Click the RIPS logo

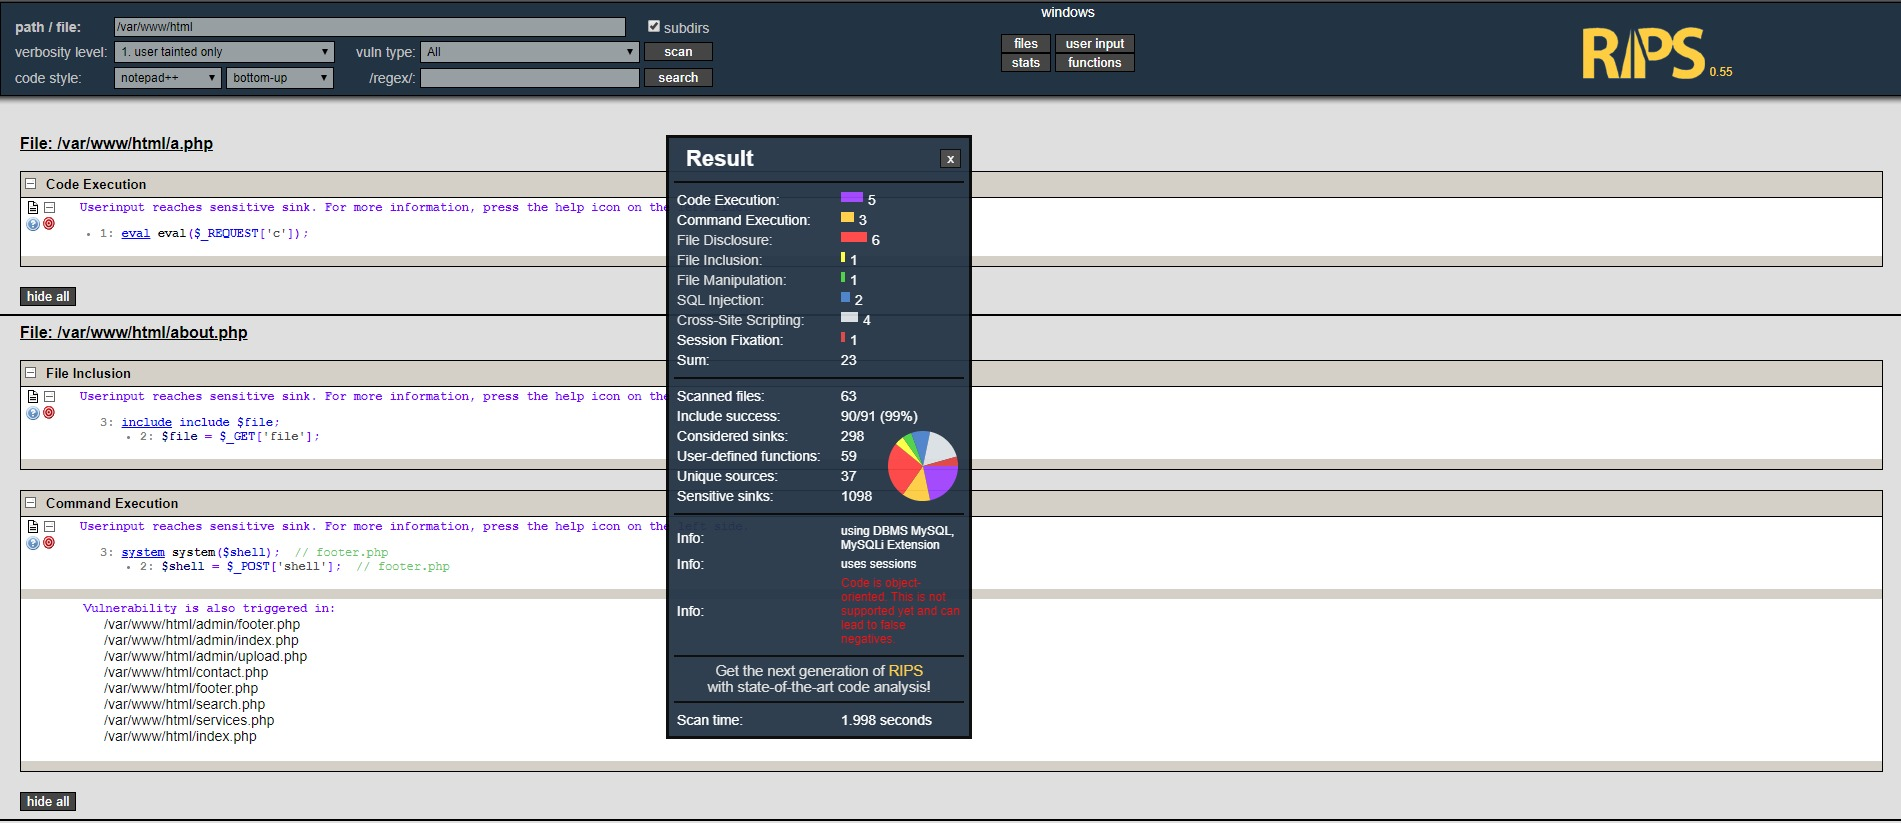point(1643,54)
